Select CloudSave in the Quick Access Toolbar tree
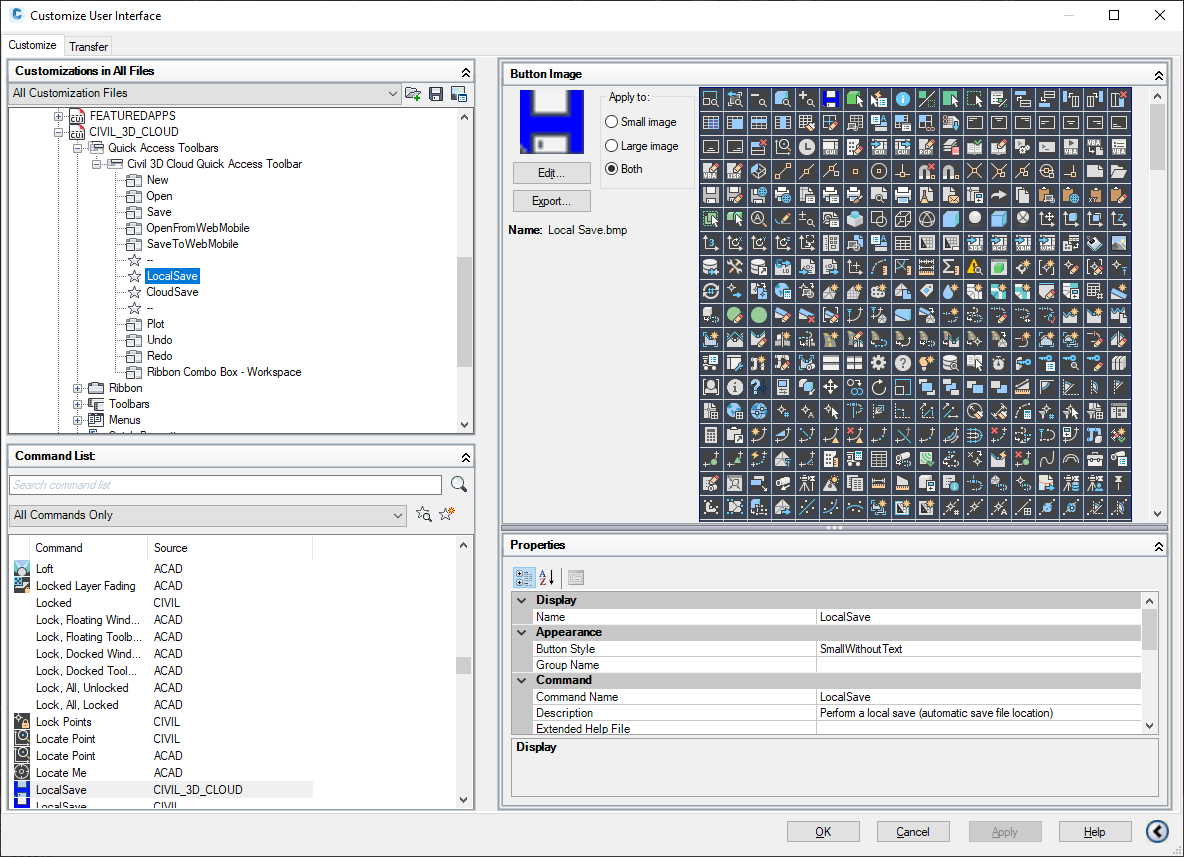This screenshot has width=1184, height=857. (x=172, y=292)
